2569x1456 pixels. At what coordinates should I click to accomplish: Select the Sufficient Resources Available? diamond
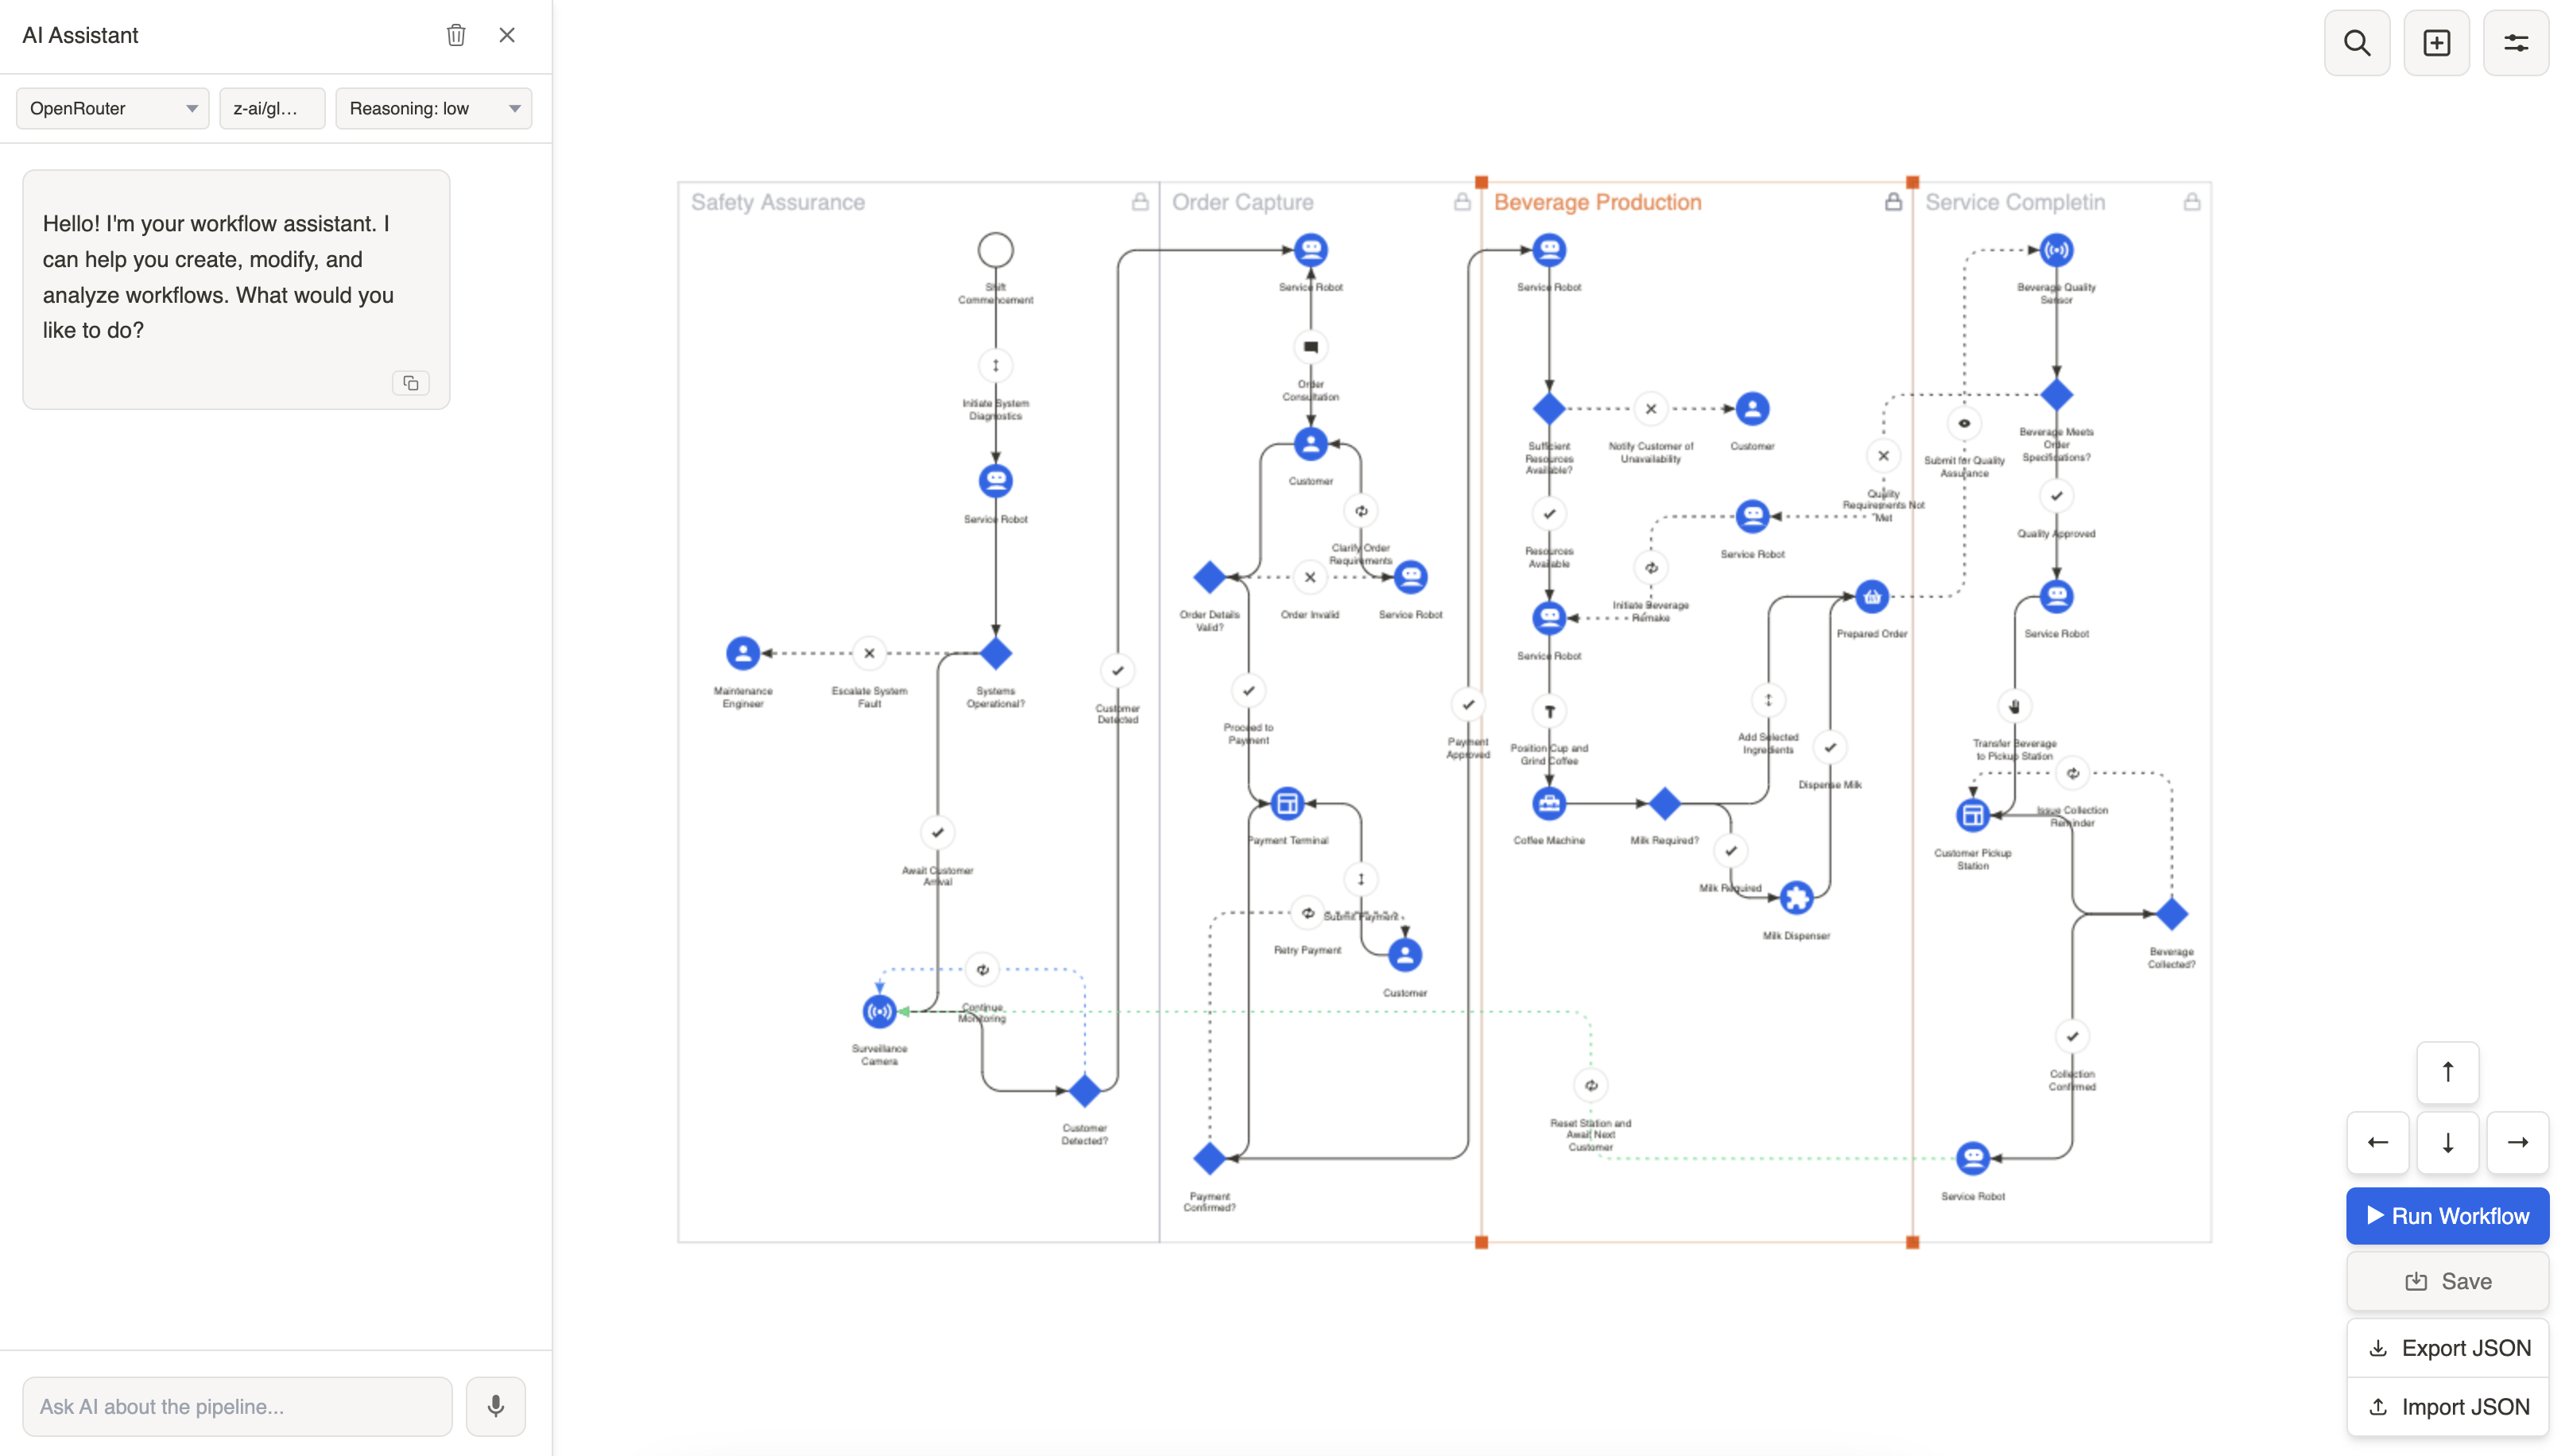click(x=1548, y=409)
